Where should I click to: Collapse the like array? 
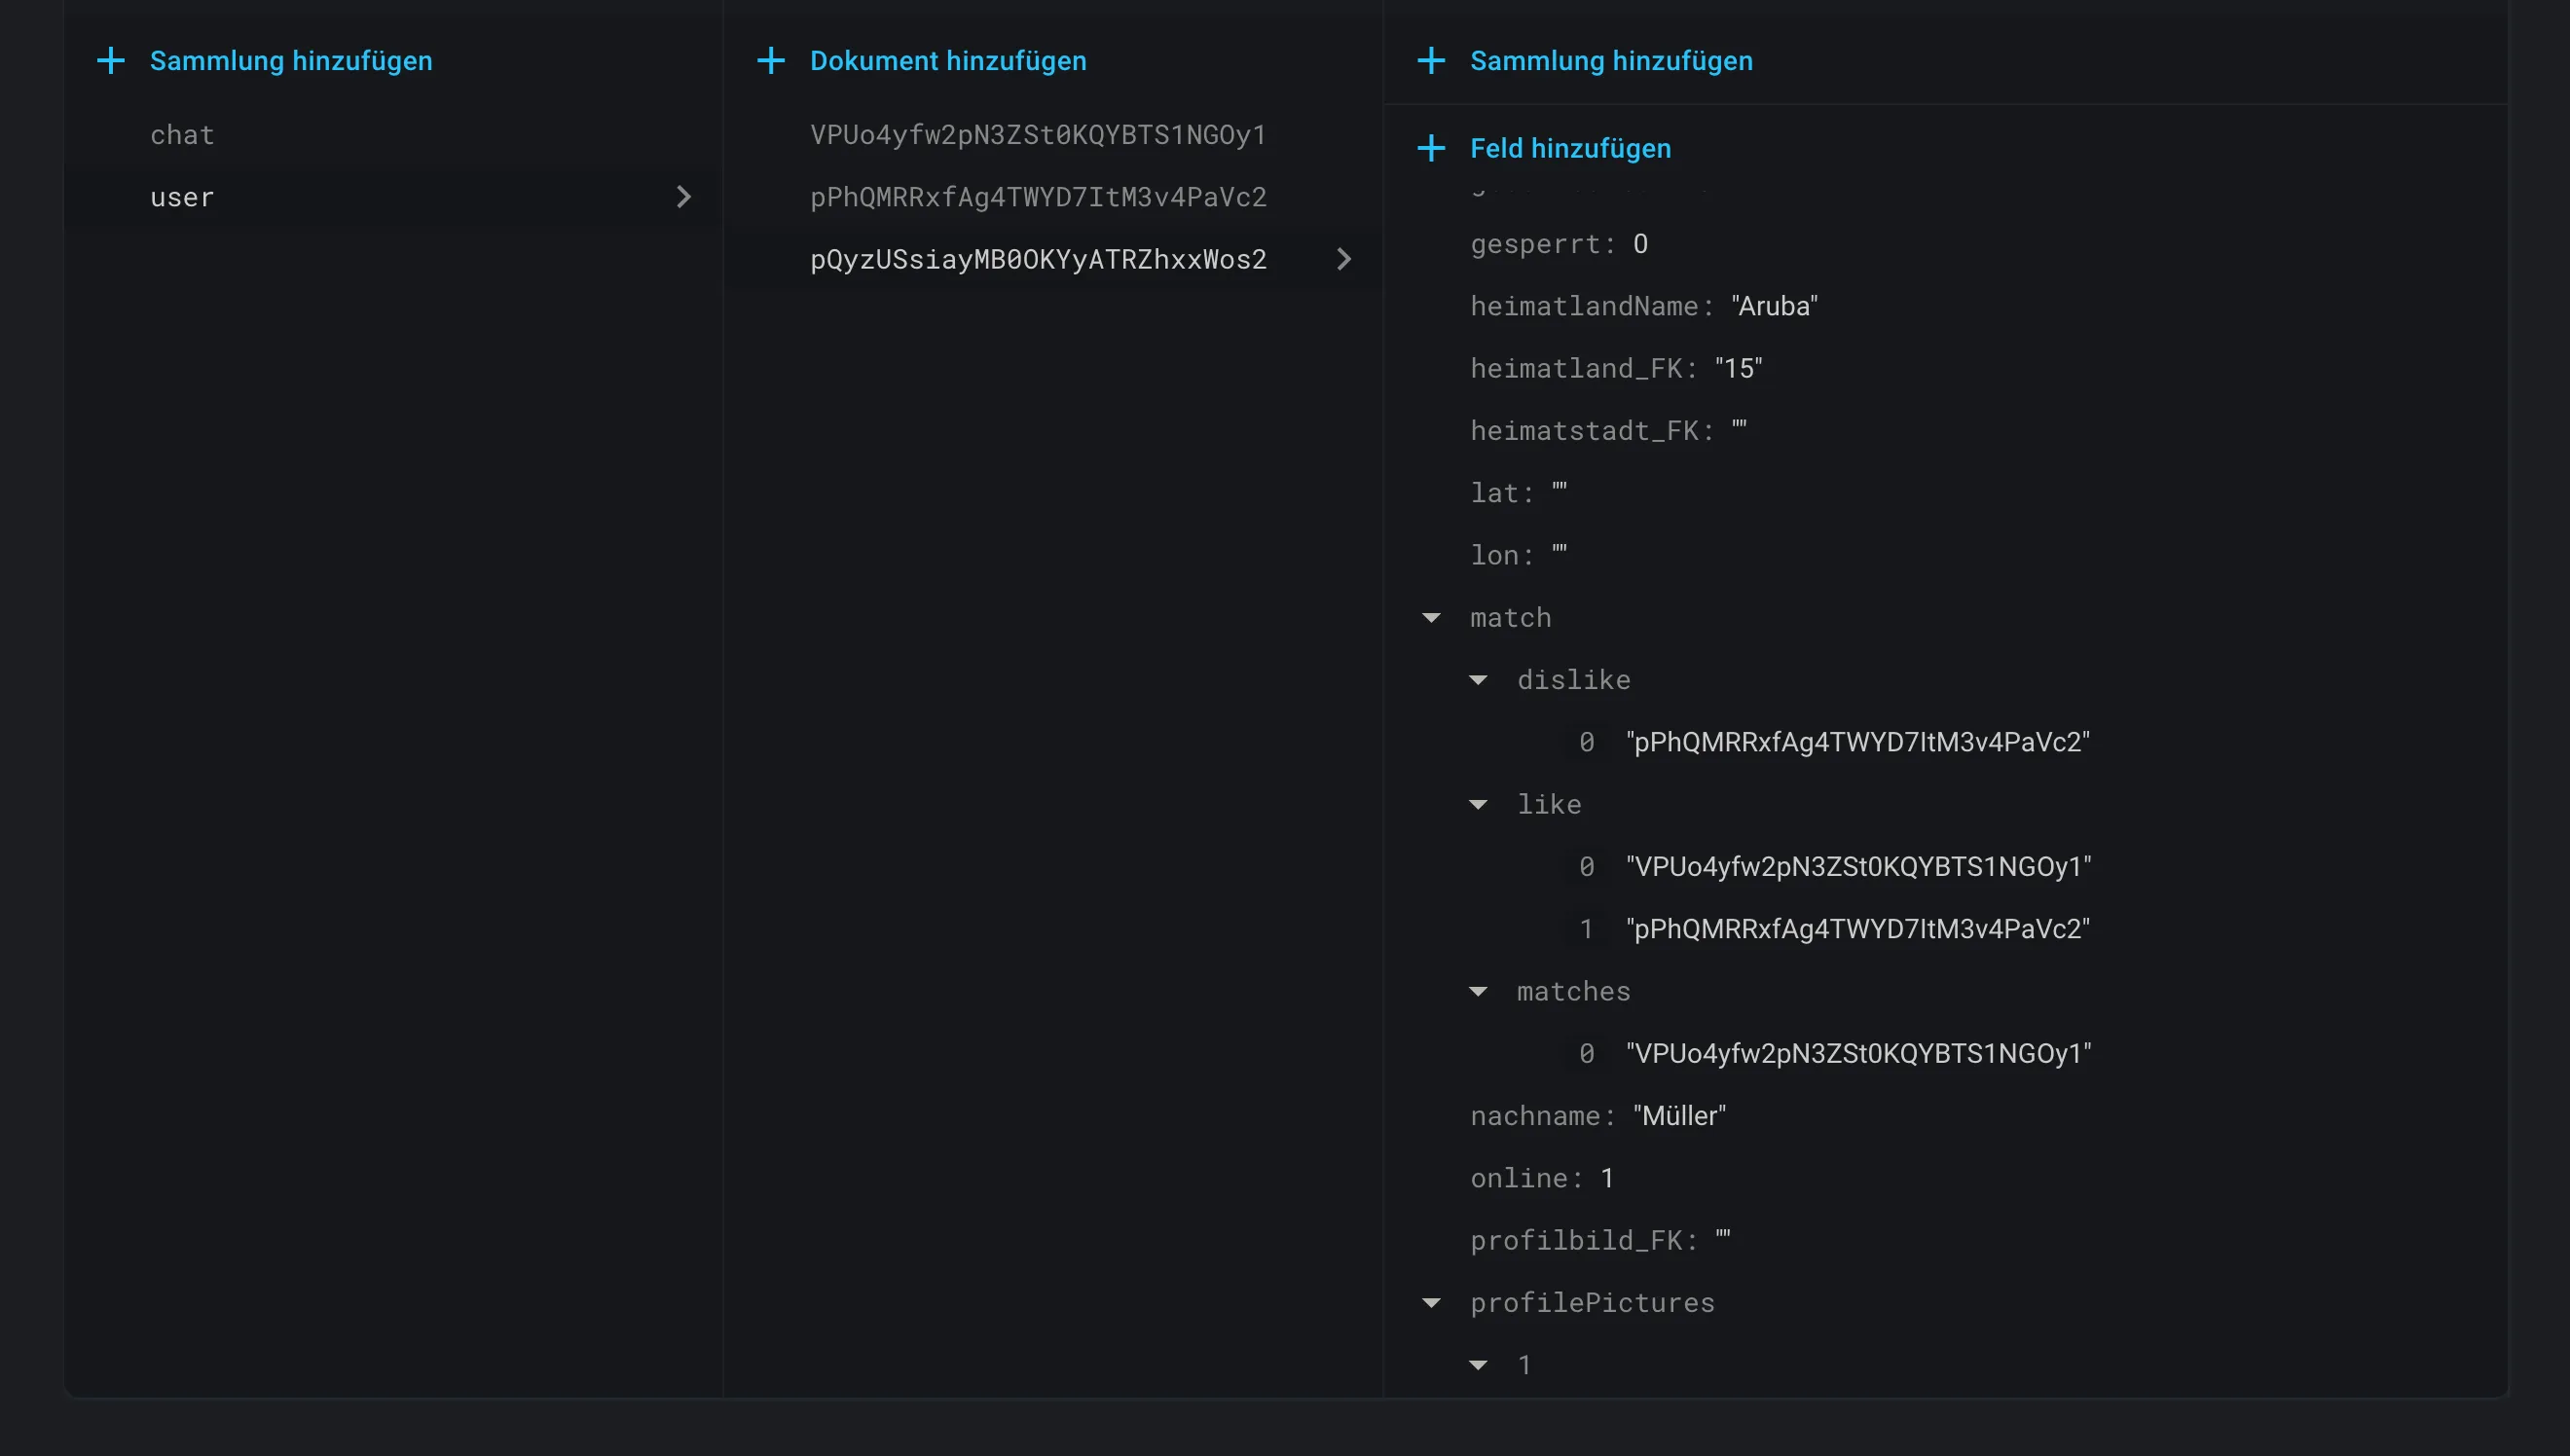1478,805
